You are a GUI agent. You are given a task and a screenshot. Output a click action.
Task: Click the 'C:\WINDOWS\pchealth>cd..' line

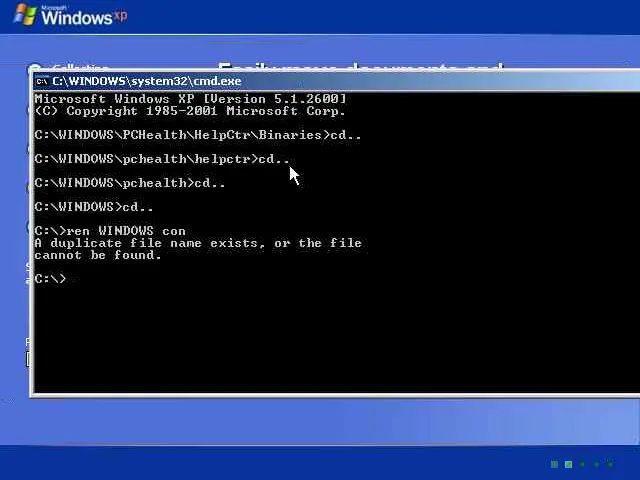pos(130,183)
